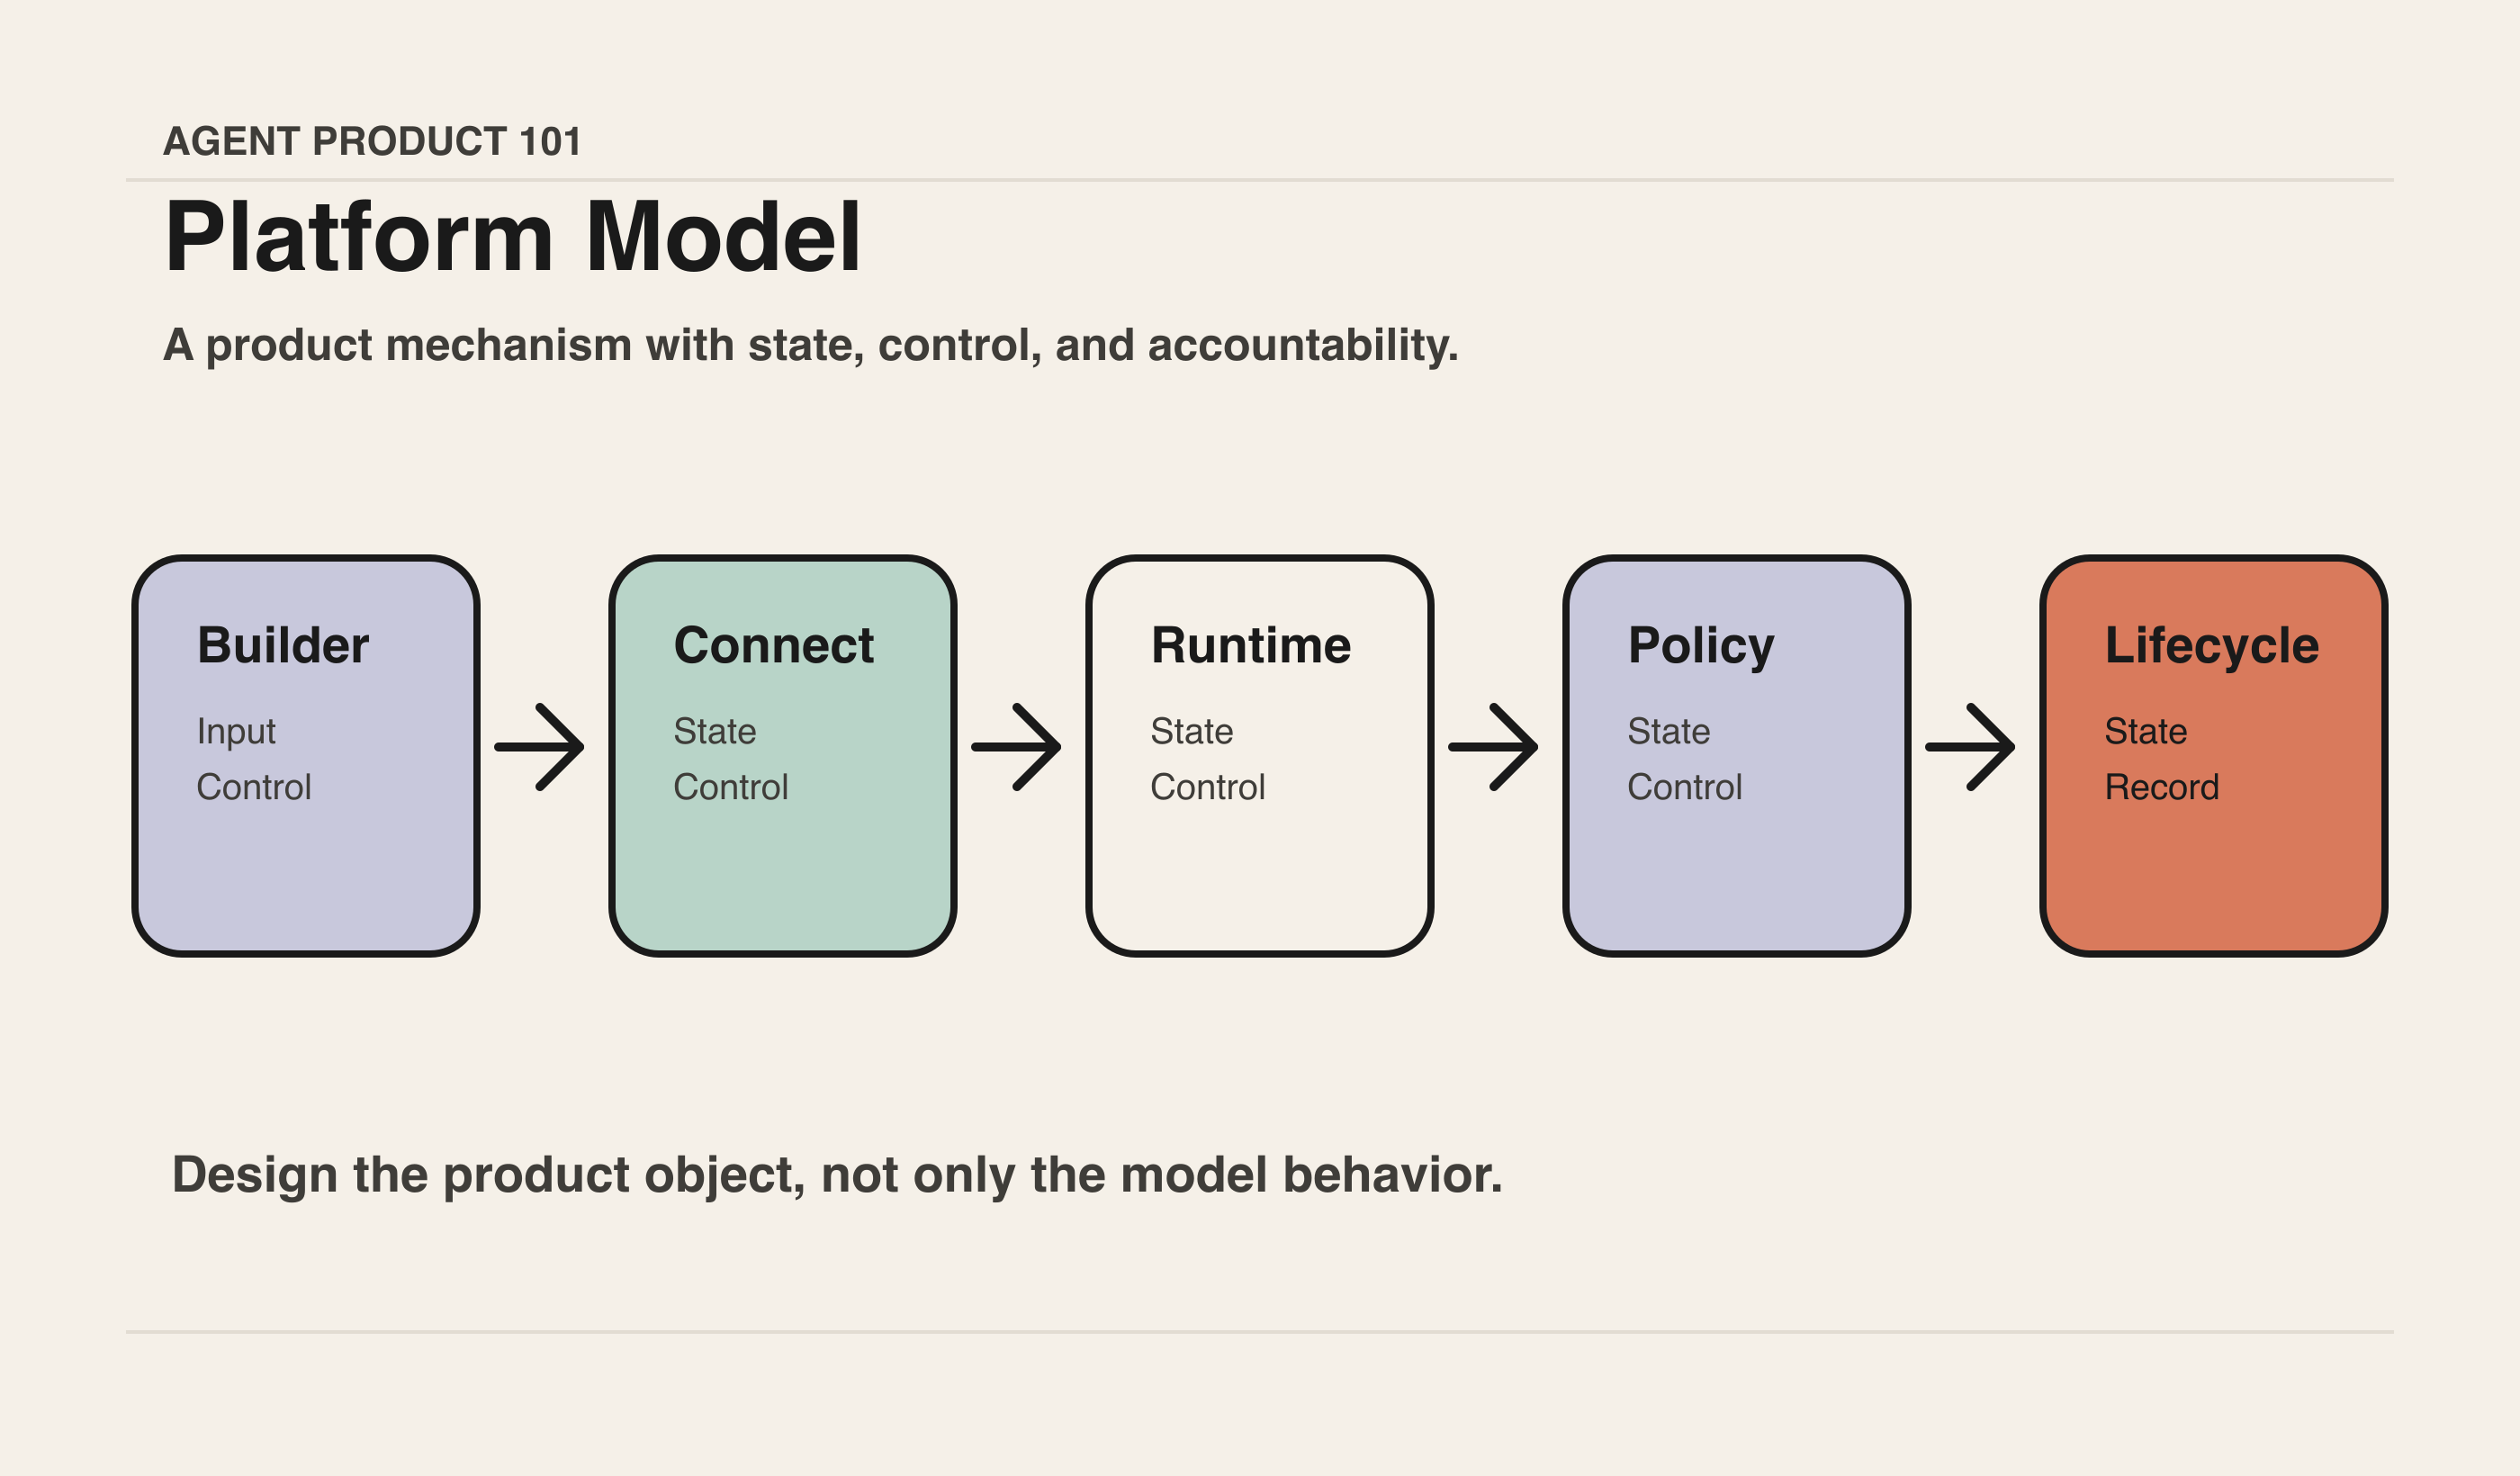Image resolution: width=2520 pixels, height=1476 pixels.
Task: Click the Record label in Lifecycle card
Action: (2162, 787)
